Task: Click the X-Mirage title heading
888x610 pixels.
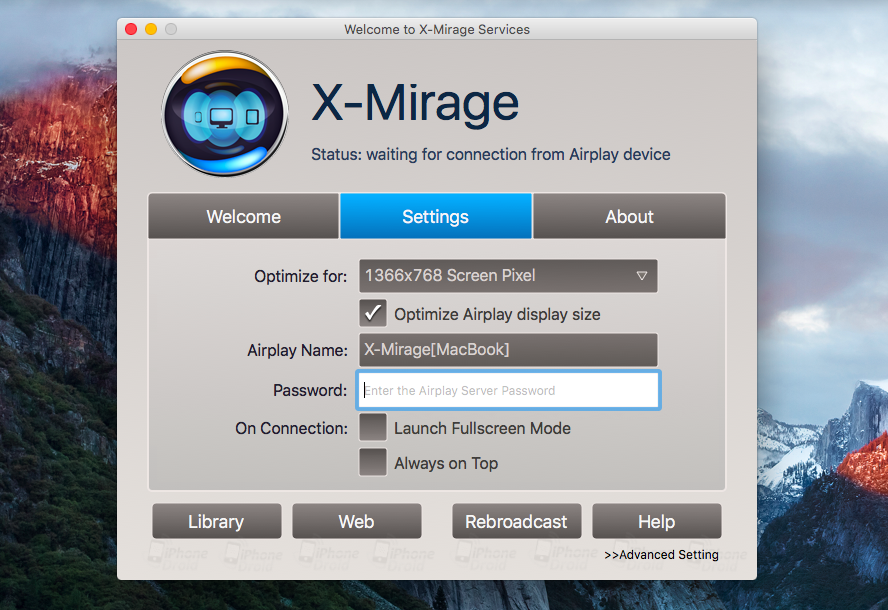Action: coord(415,103)
